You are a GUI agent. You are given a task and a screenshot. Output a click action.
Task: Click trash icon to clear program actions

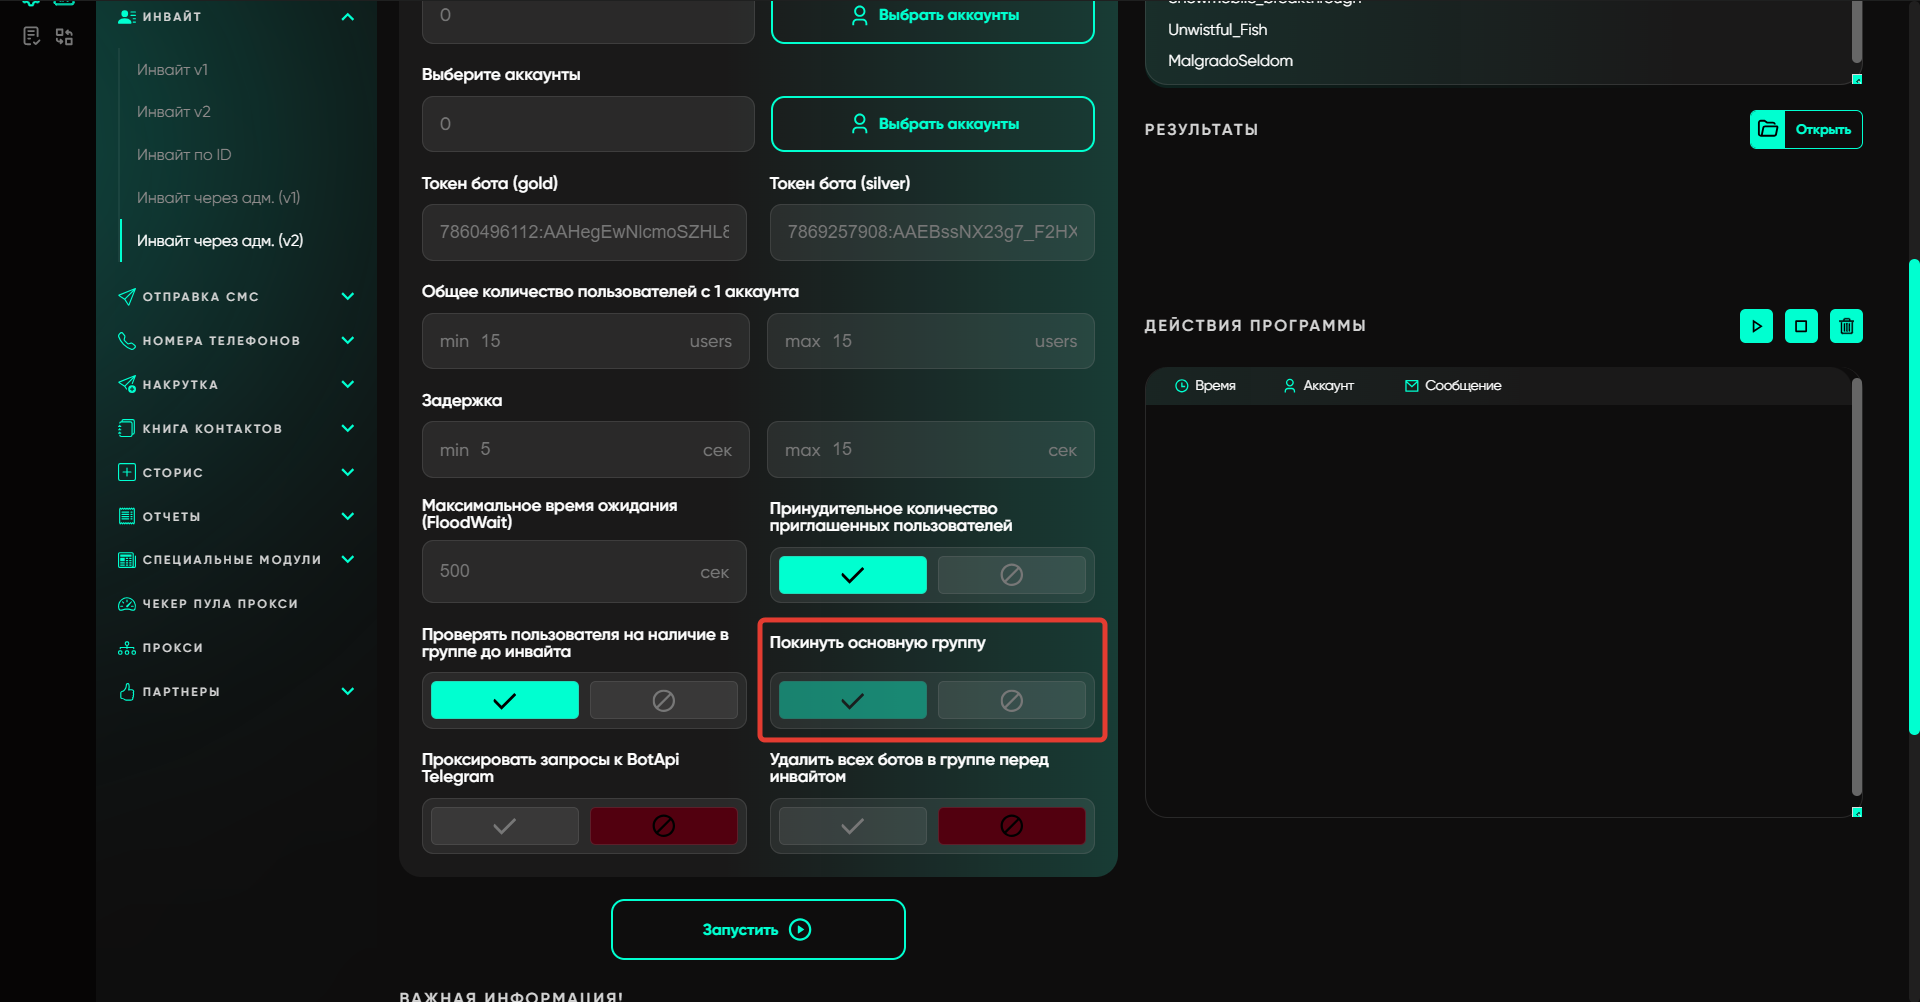coord(1846,326)
